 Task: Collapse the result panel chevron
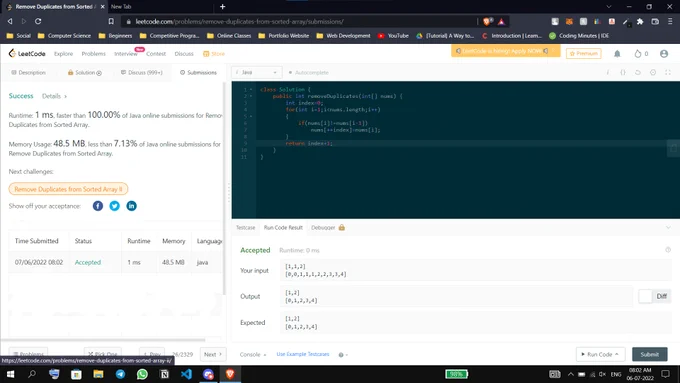coord(668,227)
